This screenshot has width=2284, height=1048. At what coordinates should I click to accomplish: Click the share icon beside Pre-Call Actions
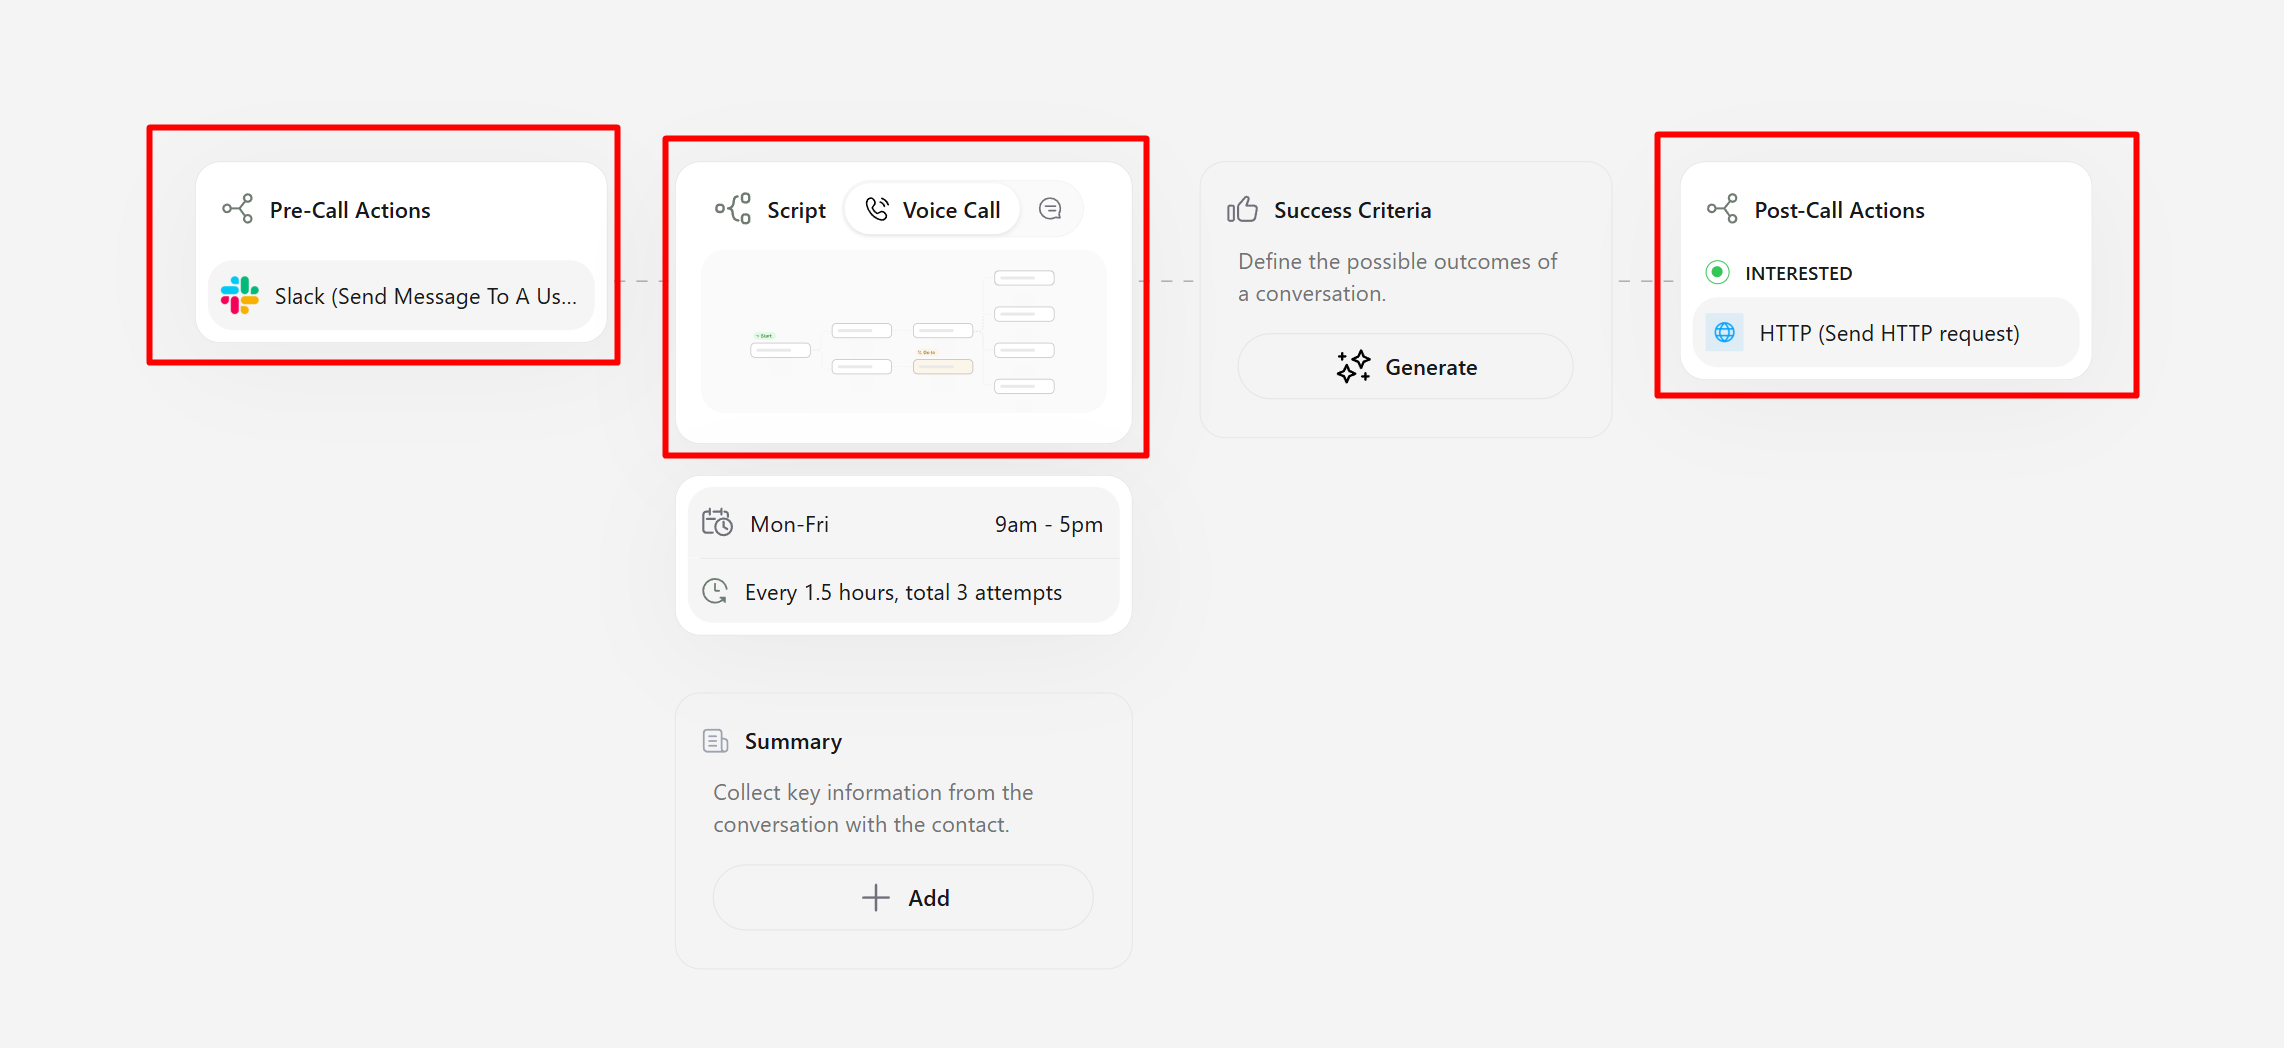pyautogui.click(x=236, y=209)
